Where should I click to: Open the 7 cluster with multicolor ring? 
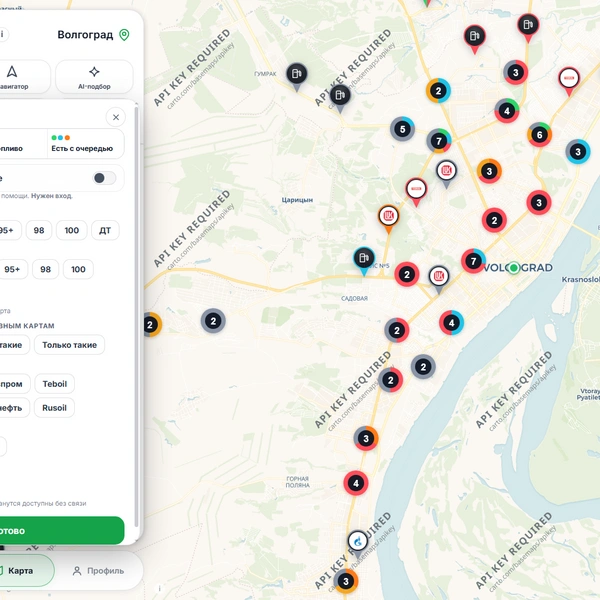(439, 141)
